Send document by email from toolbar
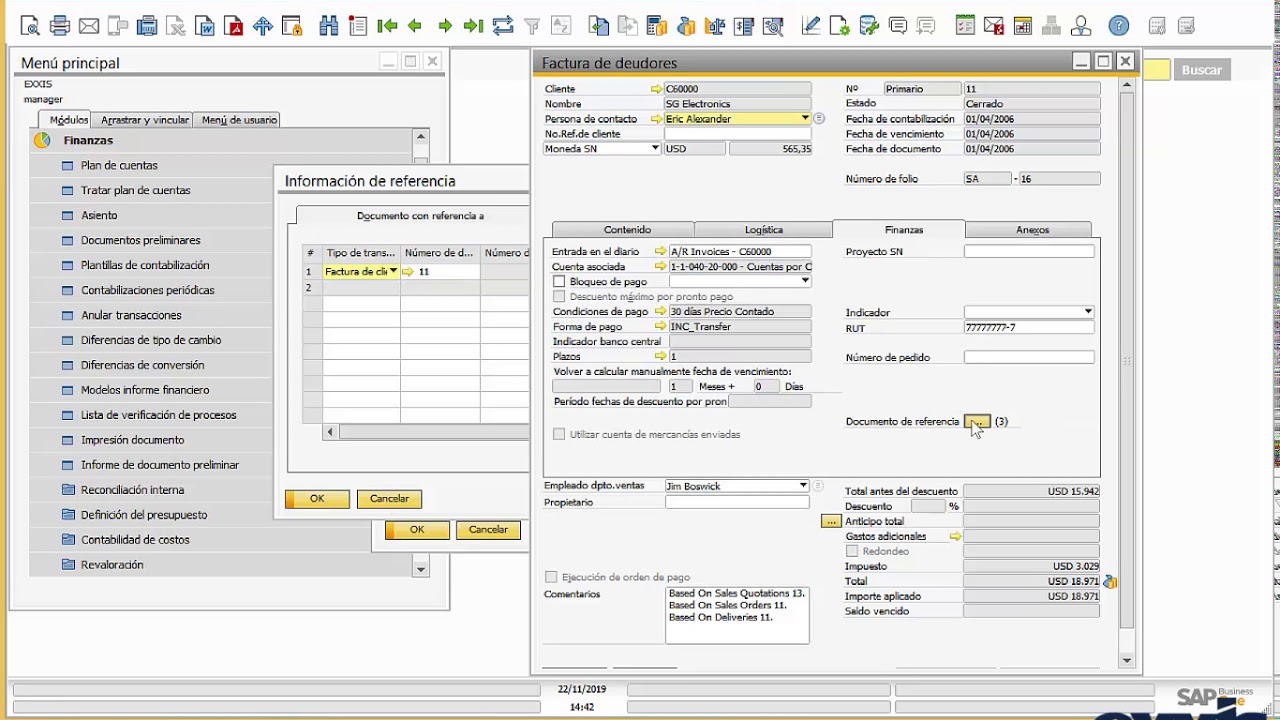 click(88, 26)
